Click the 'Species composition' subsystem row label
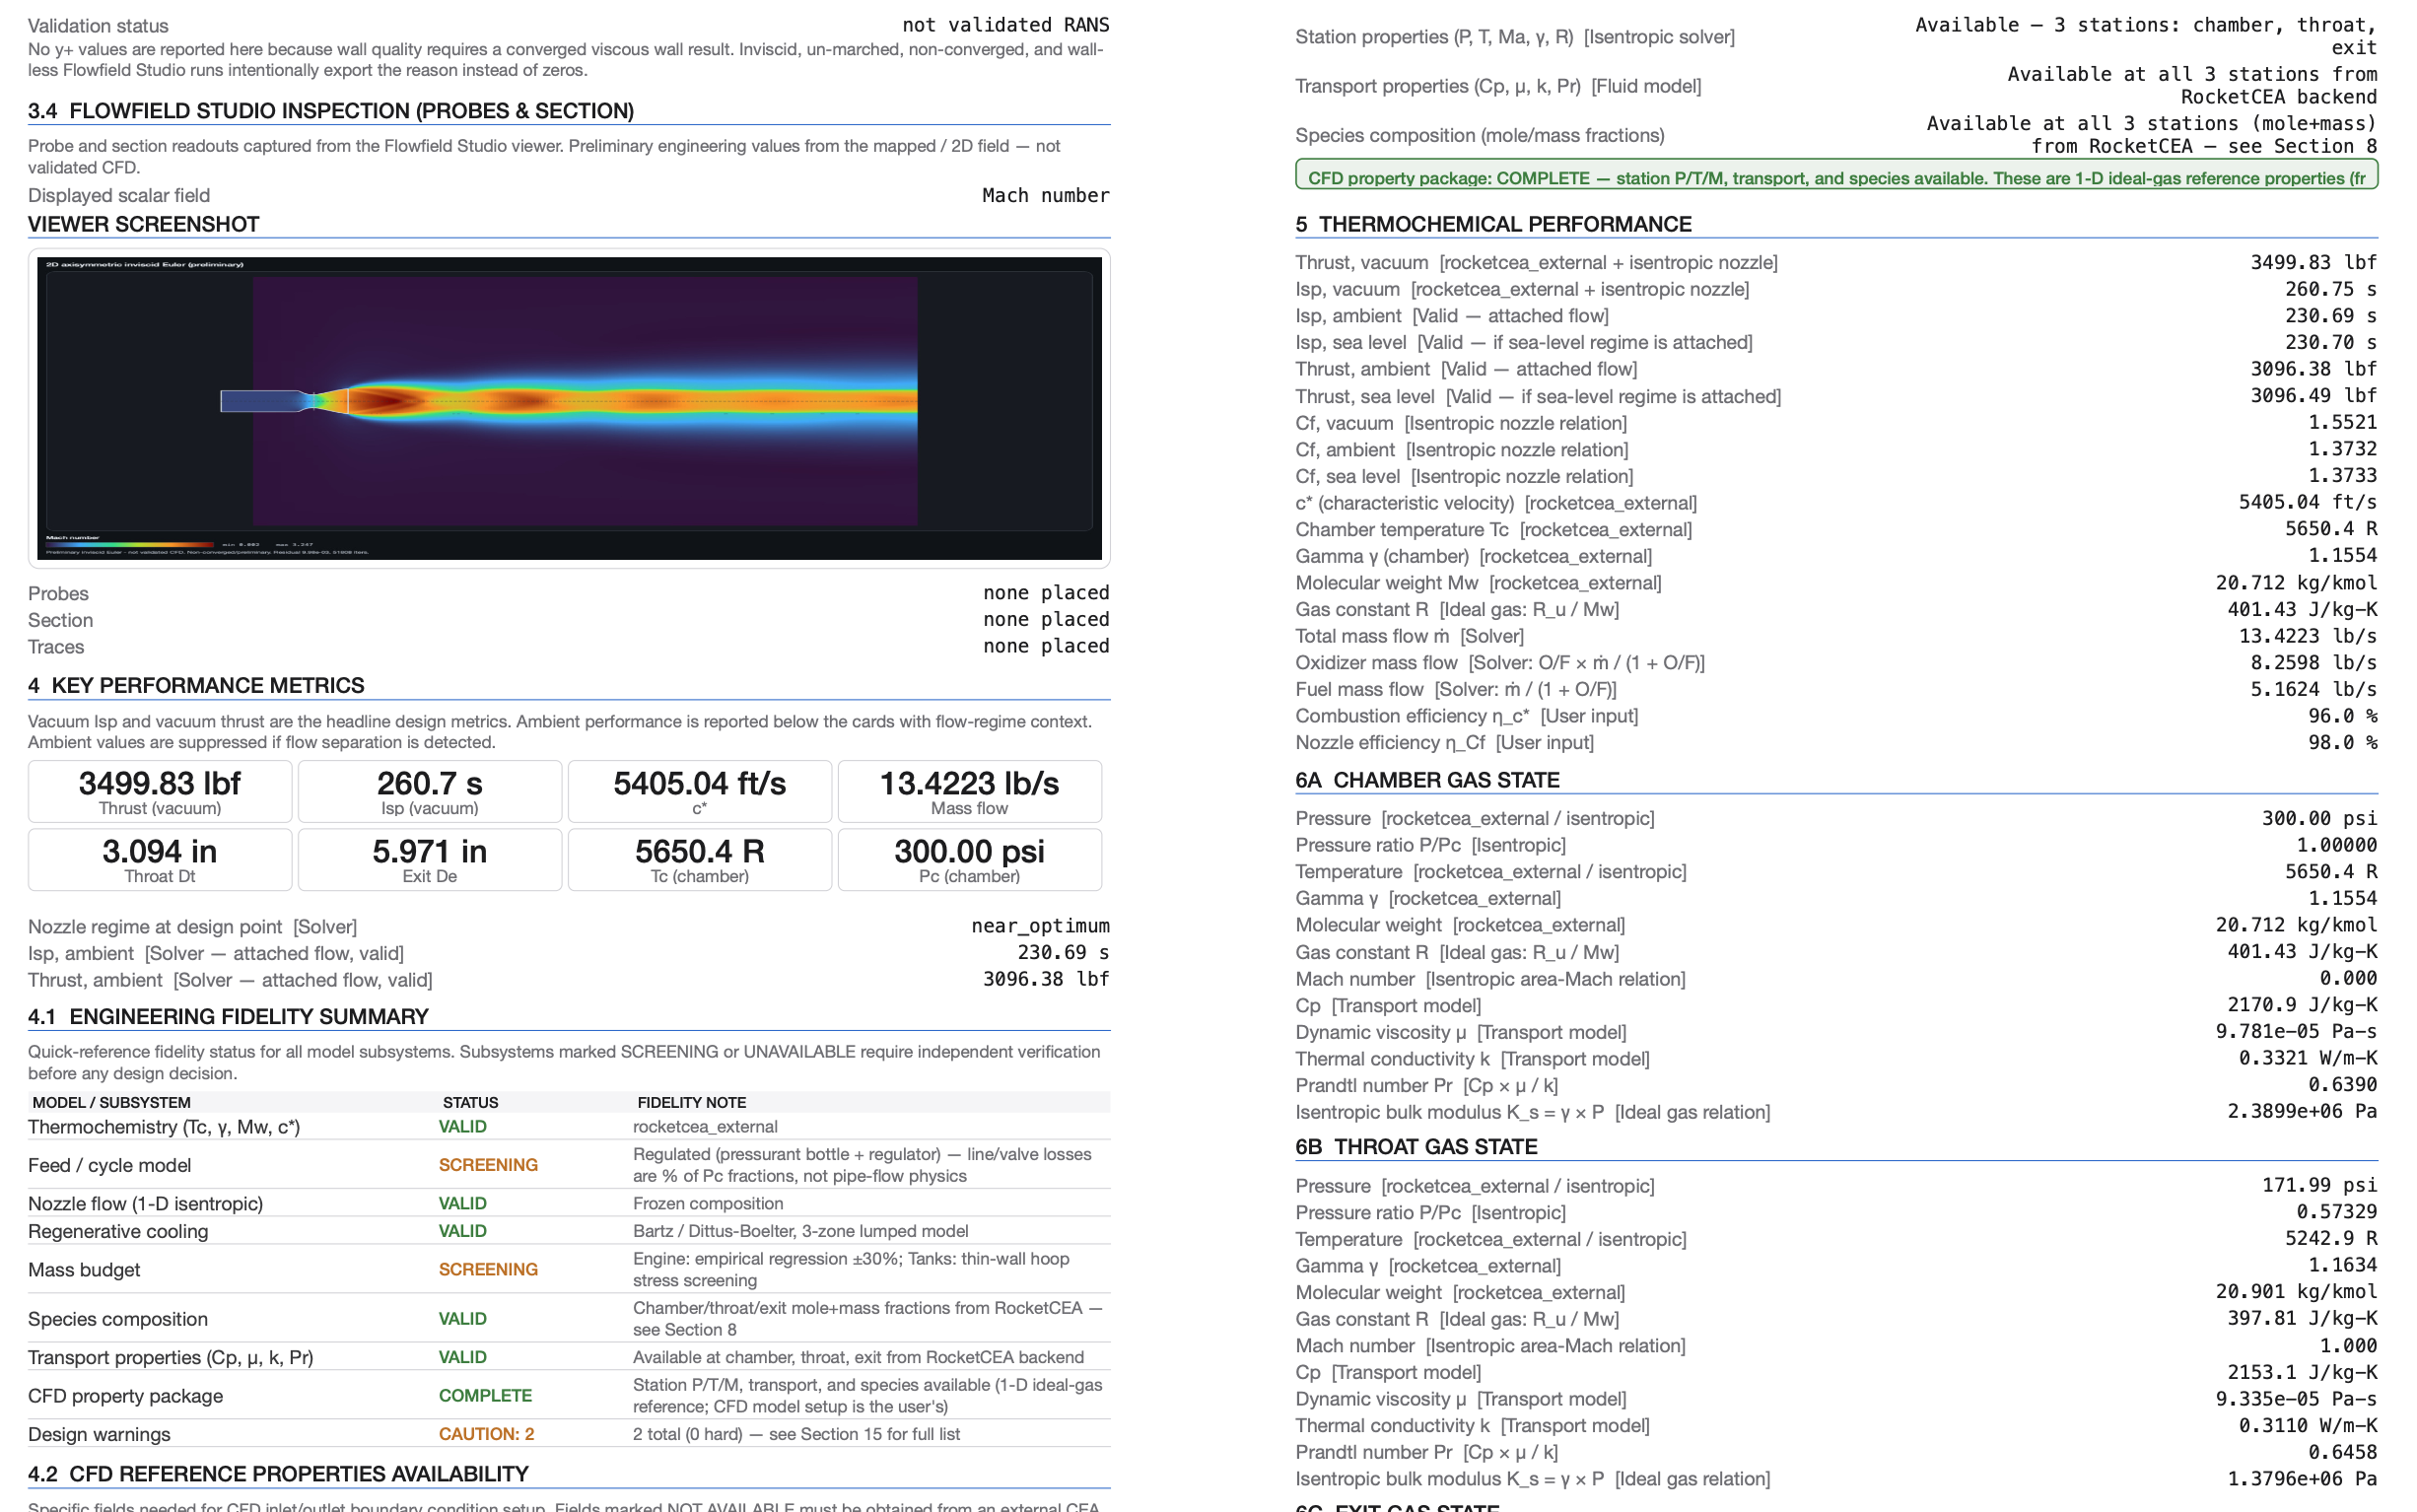 click(x=118, y=1319)
